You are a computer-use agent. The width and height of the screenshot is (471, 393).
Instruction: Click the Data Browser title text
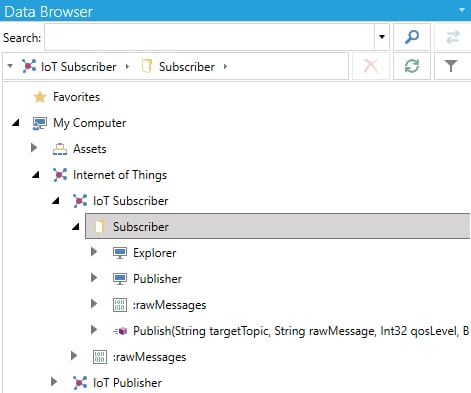(x=48, y=11)
